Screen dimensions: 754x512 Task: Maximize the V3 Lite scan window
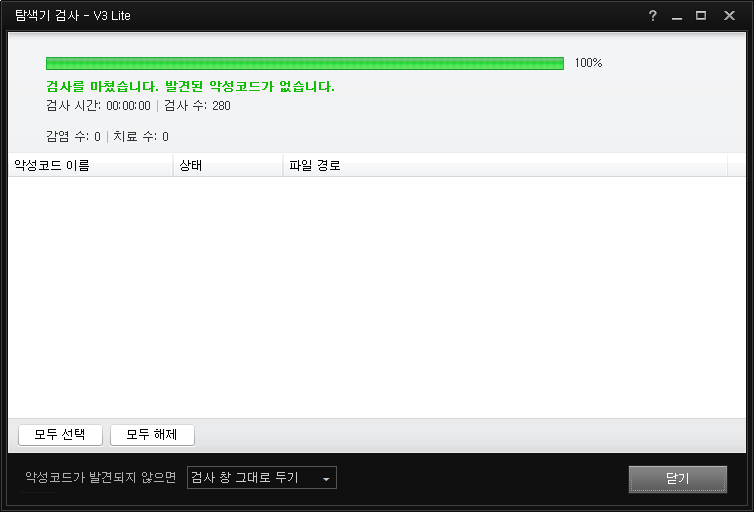point(701,15)
